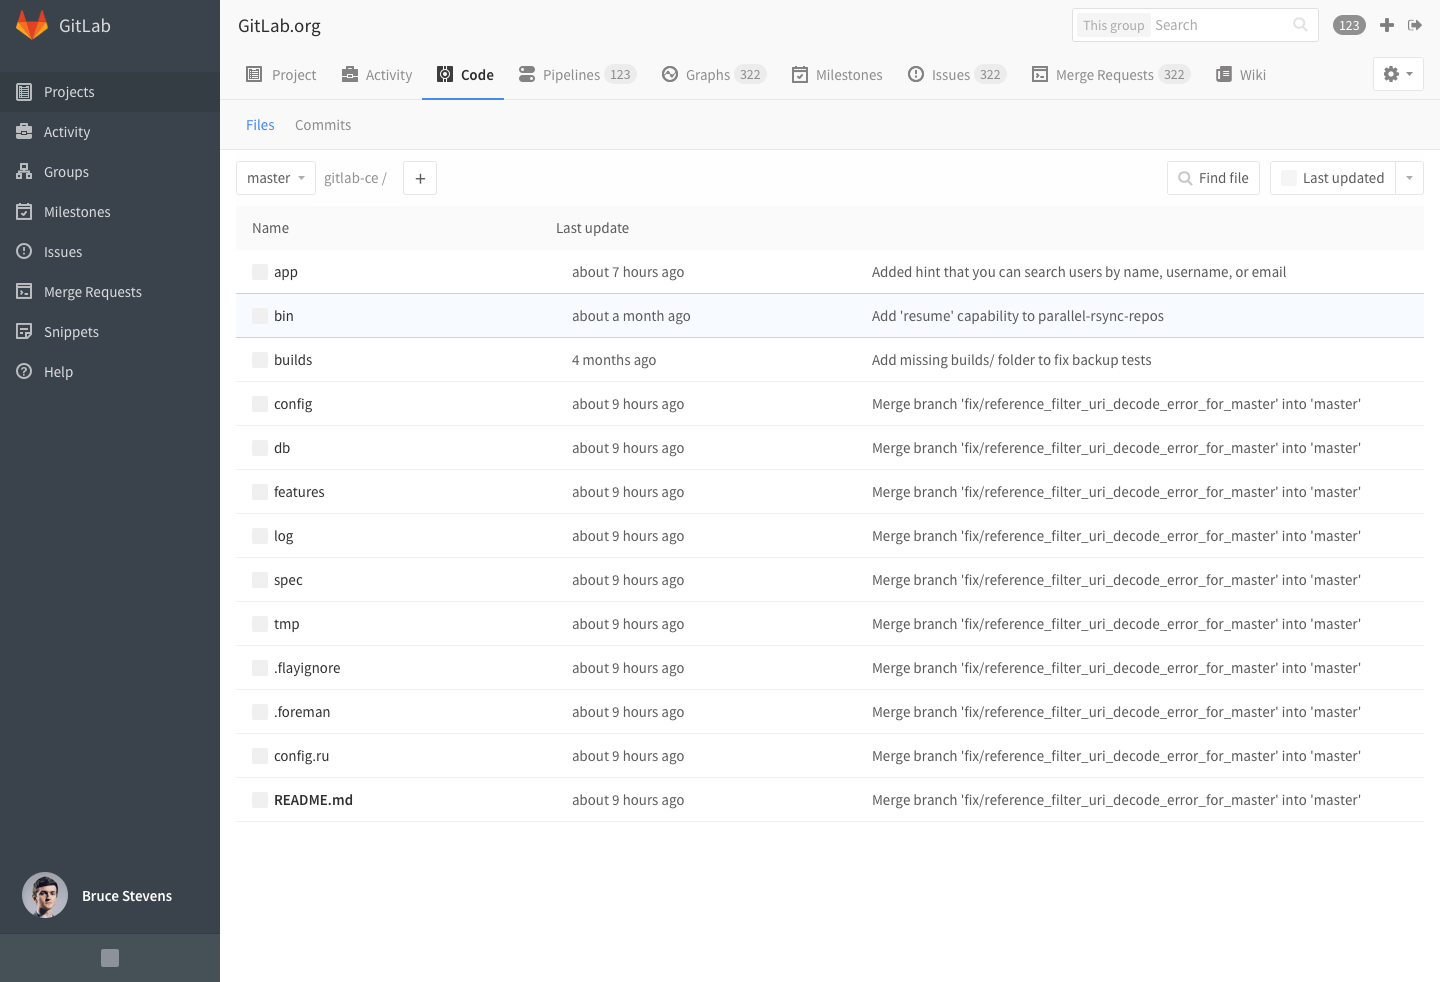The image size is (1440, 982).
Task: Click inside the group search field
Action: (1200, 24)
